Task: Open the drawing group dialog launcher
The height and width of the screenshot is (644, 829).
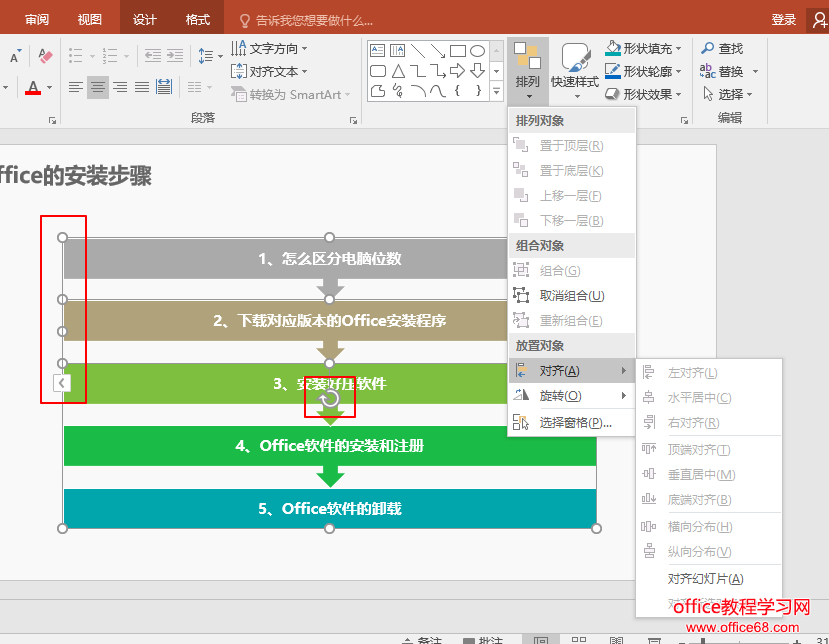Action: 684,121
